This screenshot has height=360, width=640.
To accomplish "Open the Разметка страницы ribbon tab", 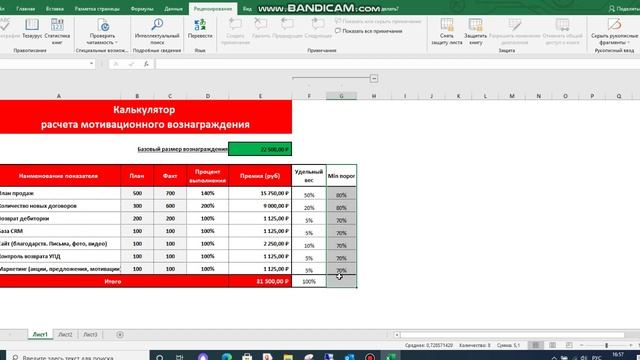I will click(97, 9).
